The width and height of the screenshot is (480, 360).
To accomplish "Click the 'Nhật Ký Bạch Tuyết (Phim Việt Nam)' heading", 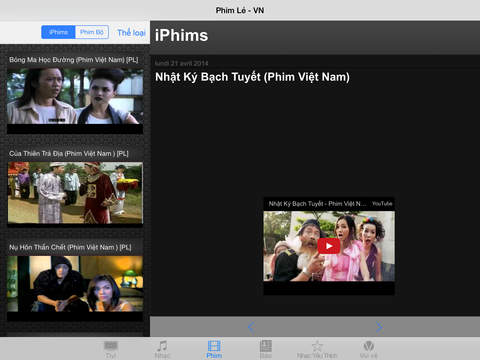I will [252, 77].
